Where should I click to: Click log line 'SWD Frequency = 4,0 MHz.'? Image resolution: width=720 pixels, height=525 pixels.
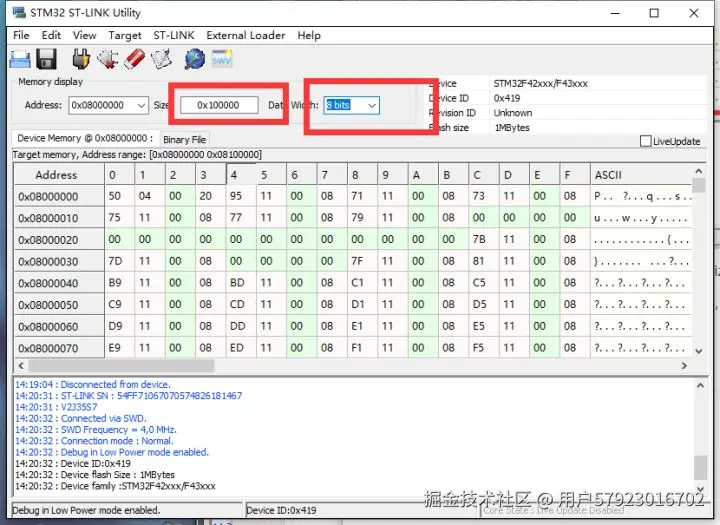pos(96,430)
